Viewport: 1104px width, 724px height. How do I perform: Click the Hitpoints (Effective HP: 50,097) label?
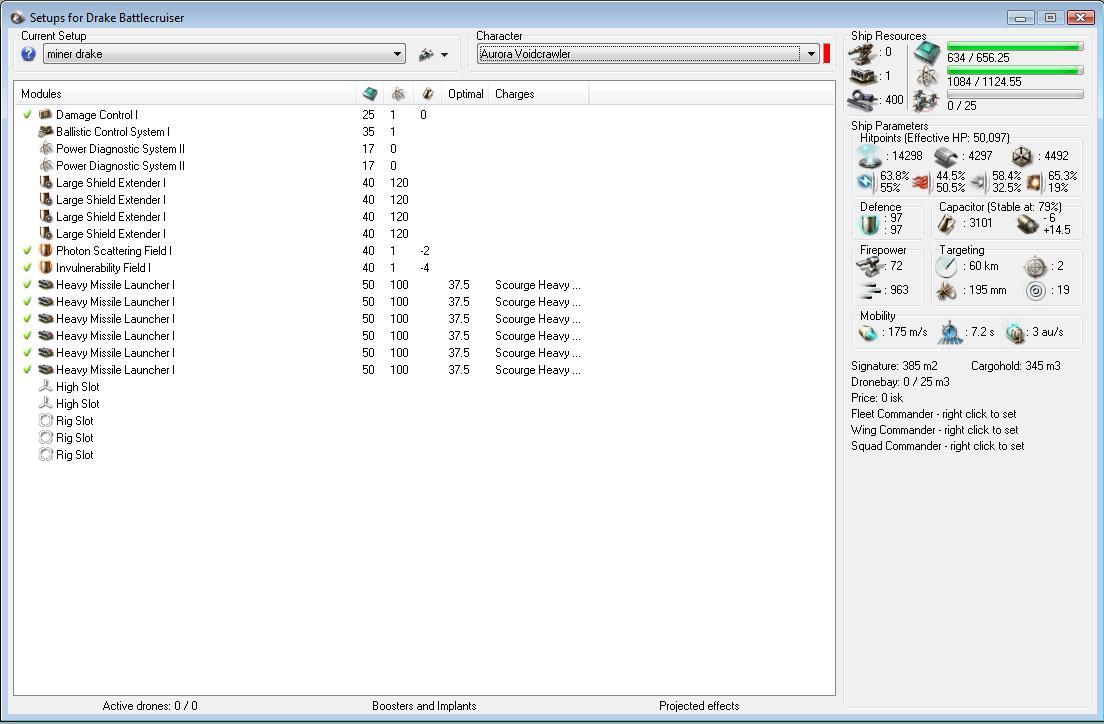click(934, 138)
